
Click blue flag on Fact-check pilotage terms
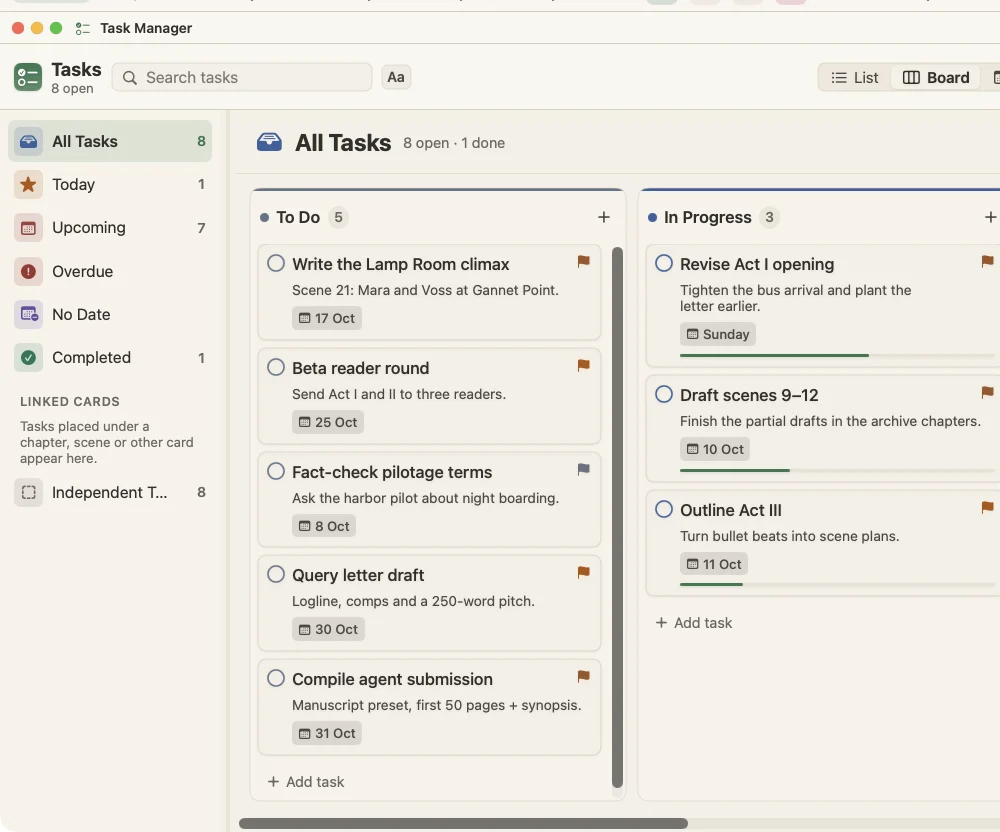pos(584,469)
